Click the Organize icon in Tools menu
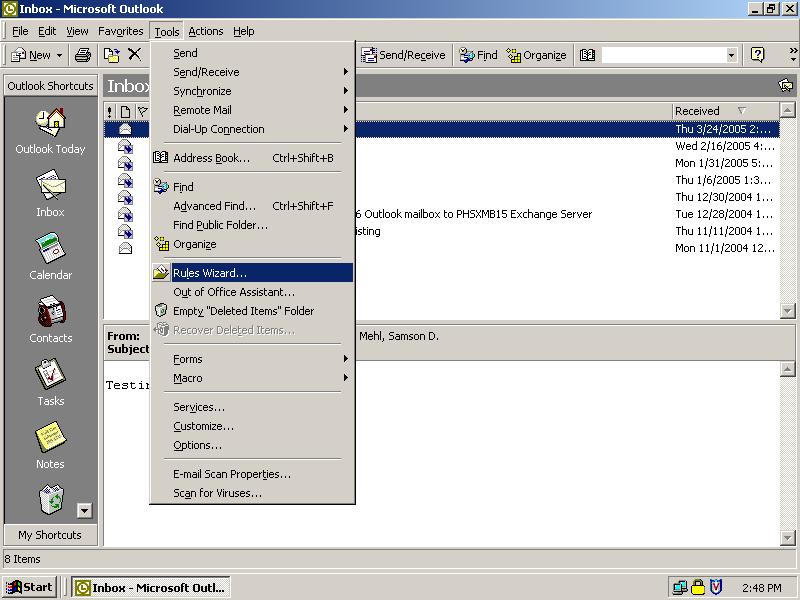 click(x=162, y=244)
